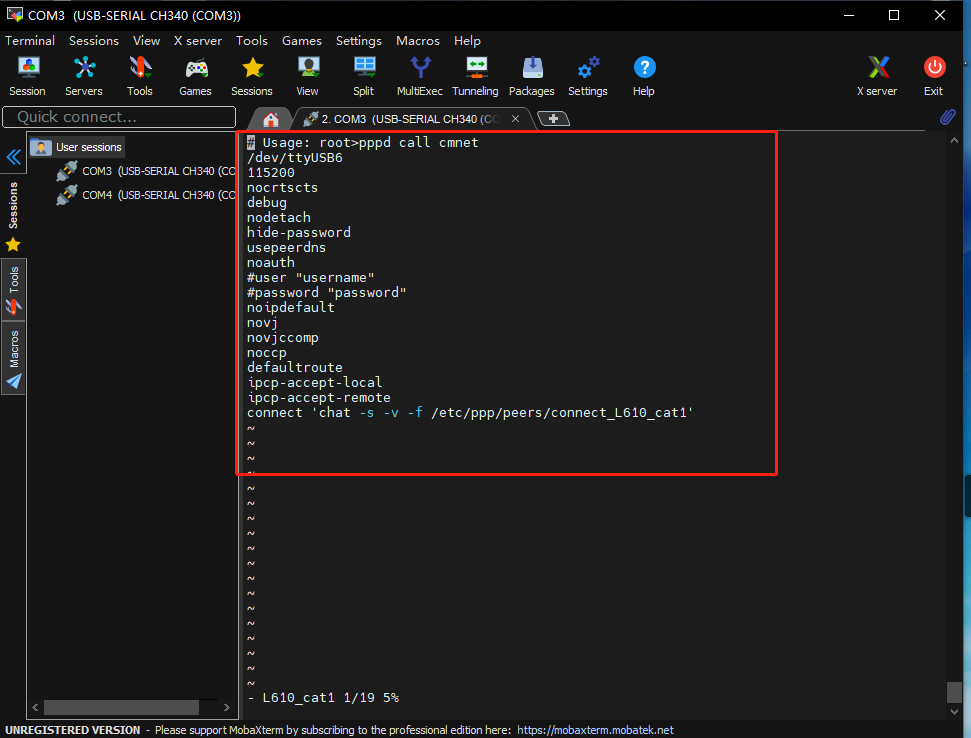Click the 'UNREGISTERED VERSION' status text
This screenshot has width=971, height=738.
point(72,730)
